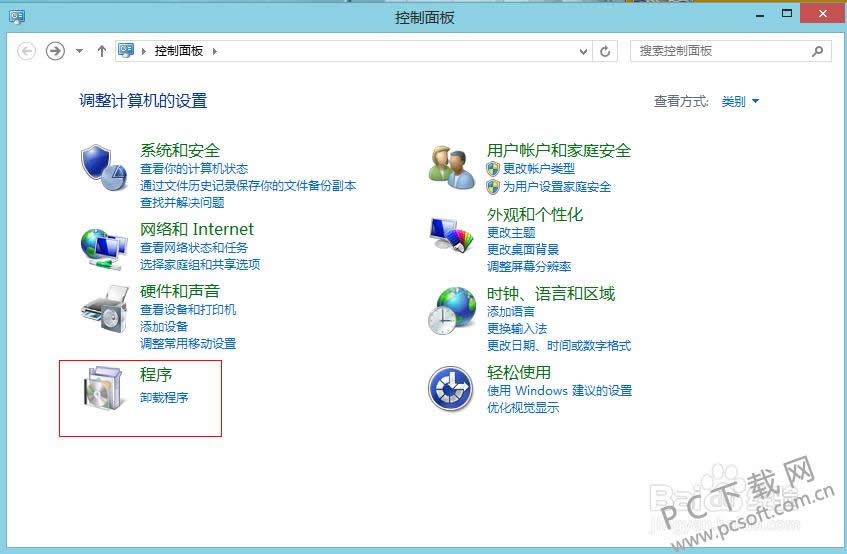Viewport: 847px width, 554px height.
Task: Click 更改帐户类型 link
Action: 538,169
